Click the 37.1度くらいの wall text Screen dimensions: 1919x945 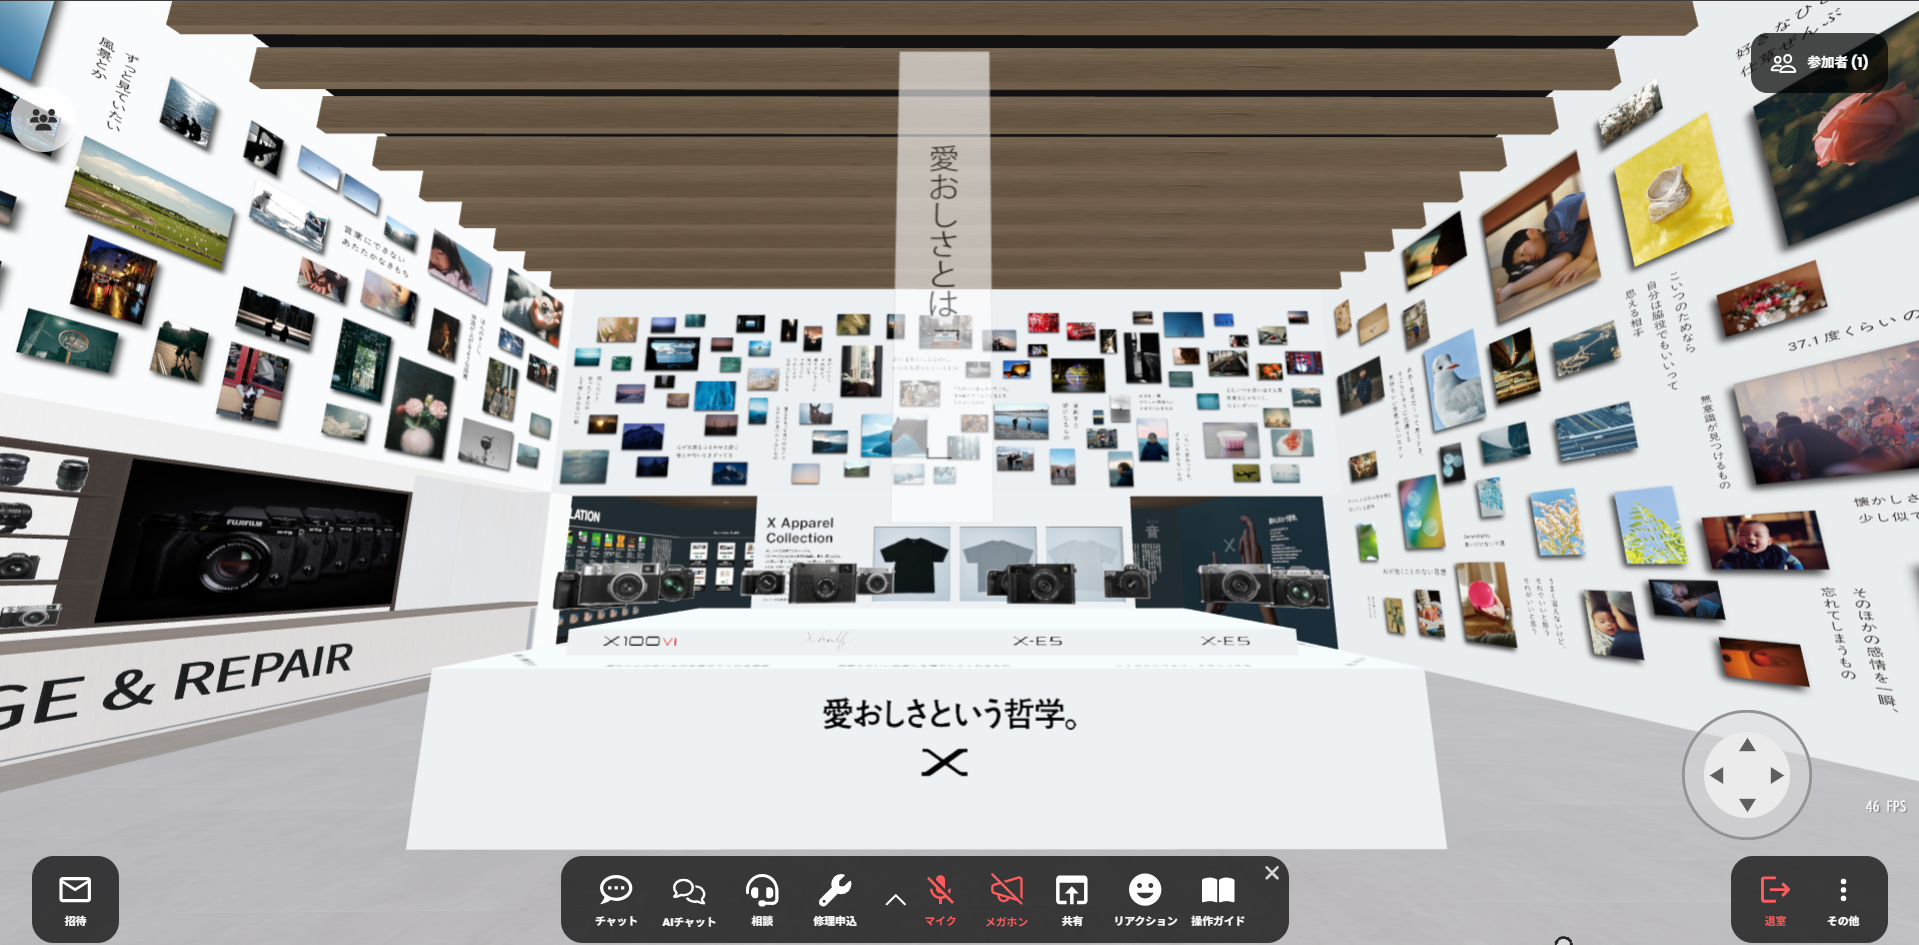1852,330
